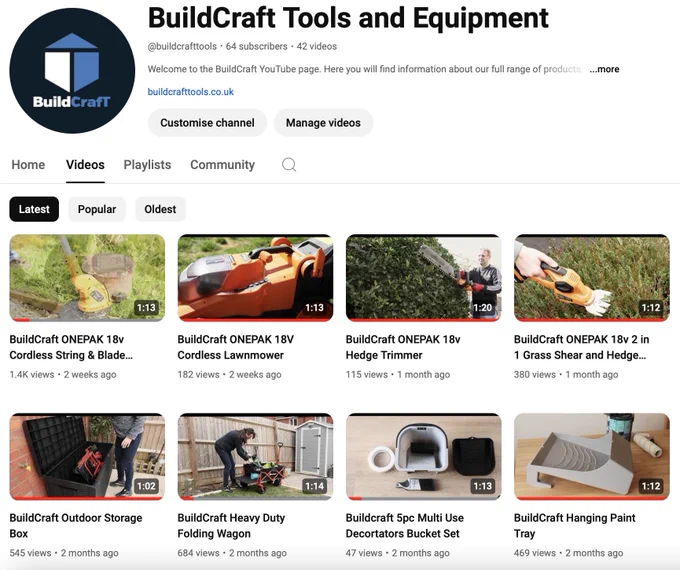The width and height of the screenshot is (680, 570).
Task: Open the Outdoor Storage Box thumbnail
Action: [x=87, y=457]
